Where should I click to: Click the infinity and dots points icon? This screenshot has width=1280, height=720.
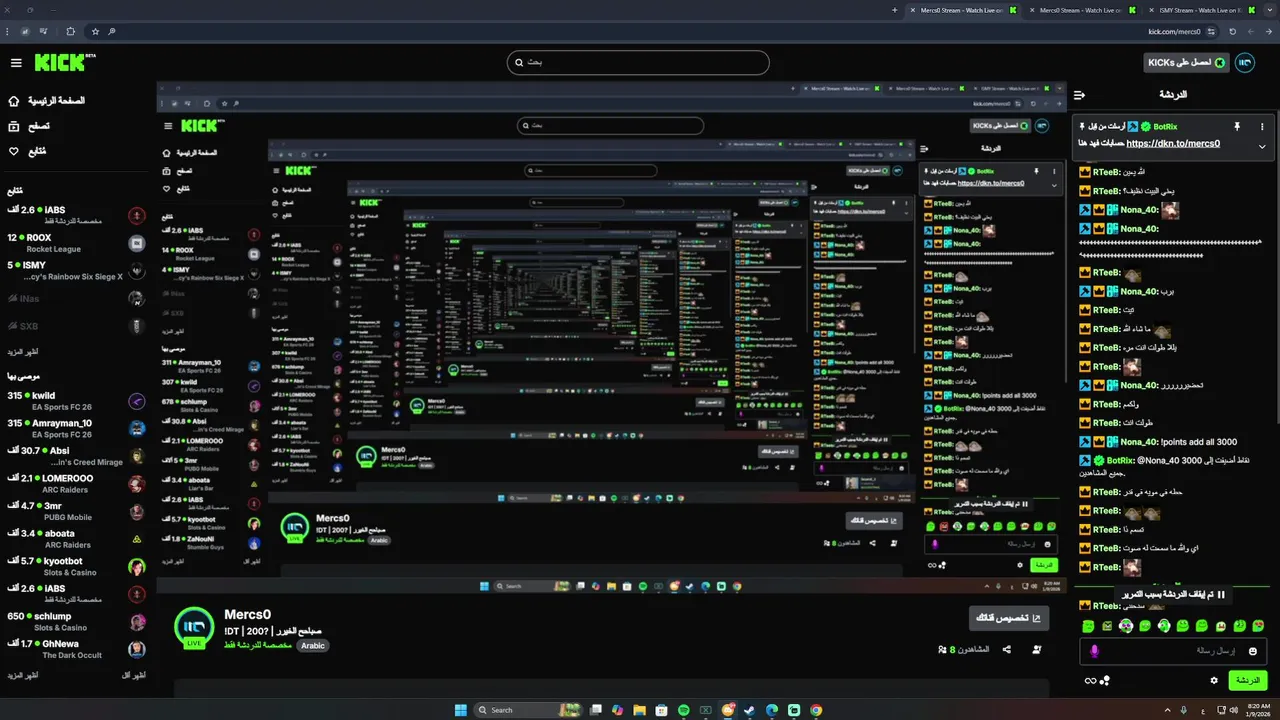coord(1097,681)
